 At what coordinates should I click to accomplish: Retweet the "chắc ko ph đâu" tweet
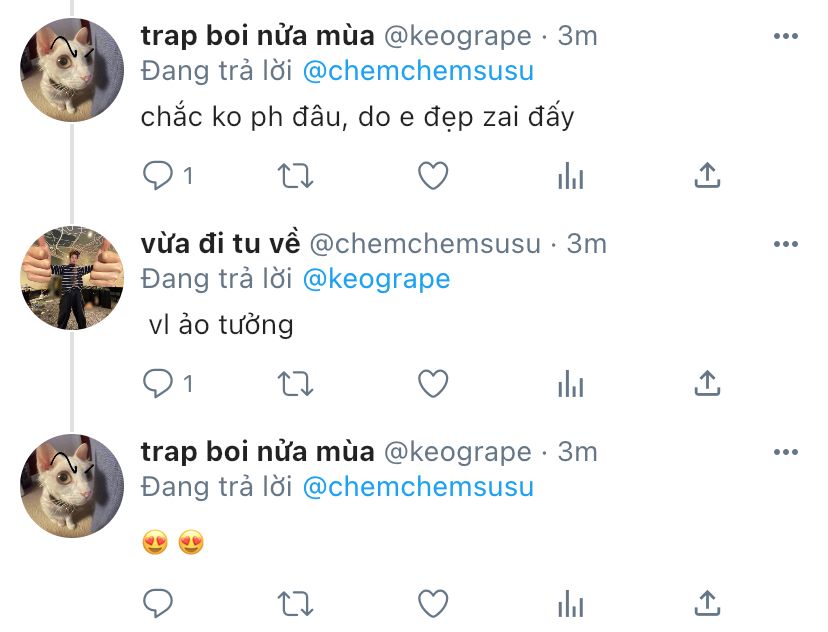(x=294, y=177)
